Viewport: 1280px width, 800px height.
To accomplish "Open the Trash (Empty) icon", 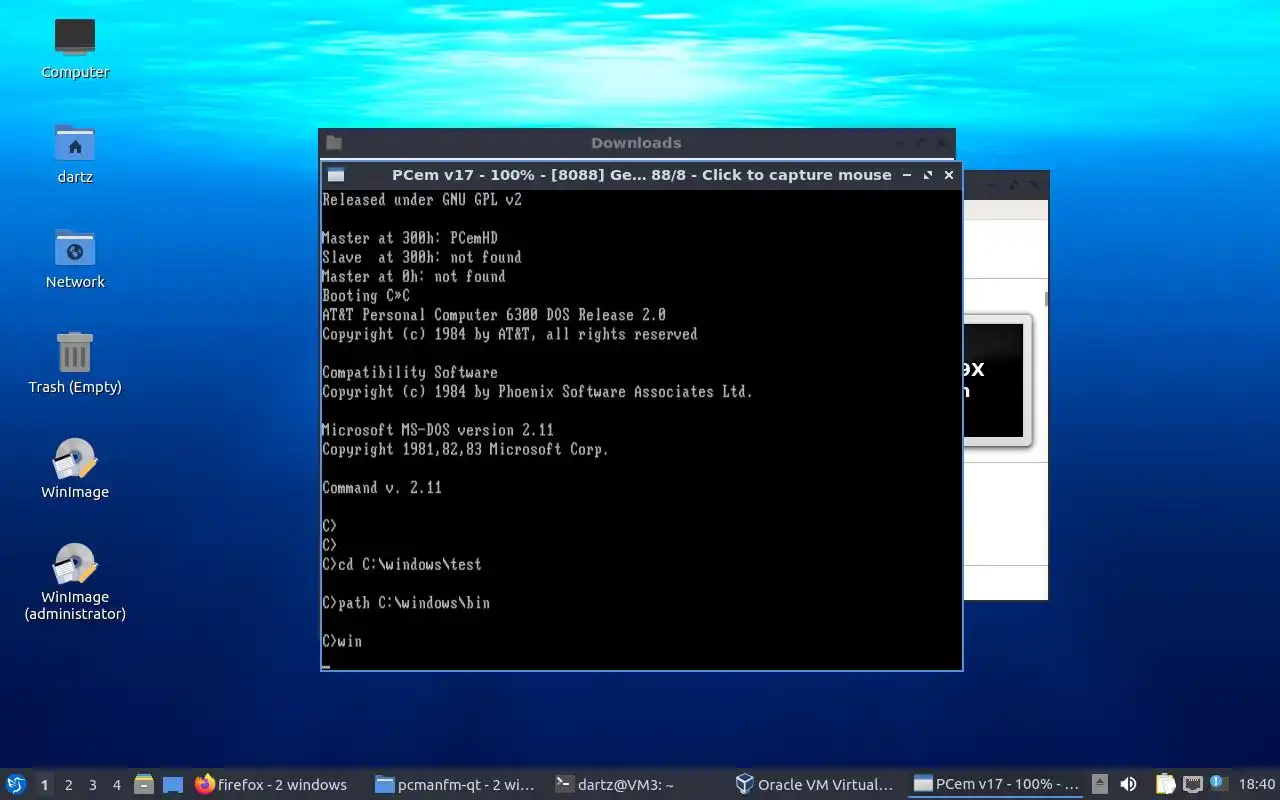I will 75,363.
